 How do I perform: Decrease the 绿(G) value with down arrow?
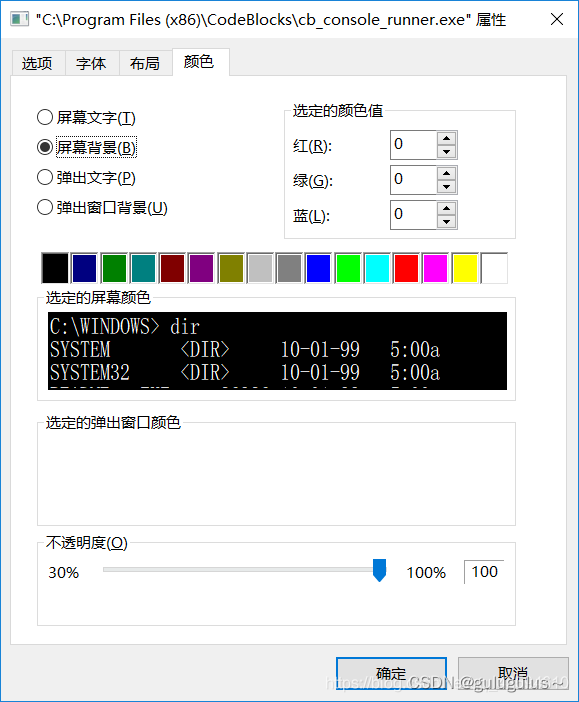(446, 187)
